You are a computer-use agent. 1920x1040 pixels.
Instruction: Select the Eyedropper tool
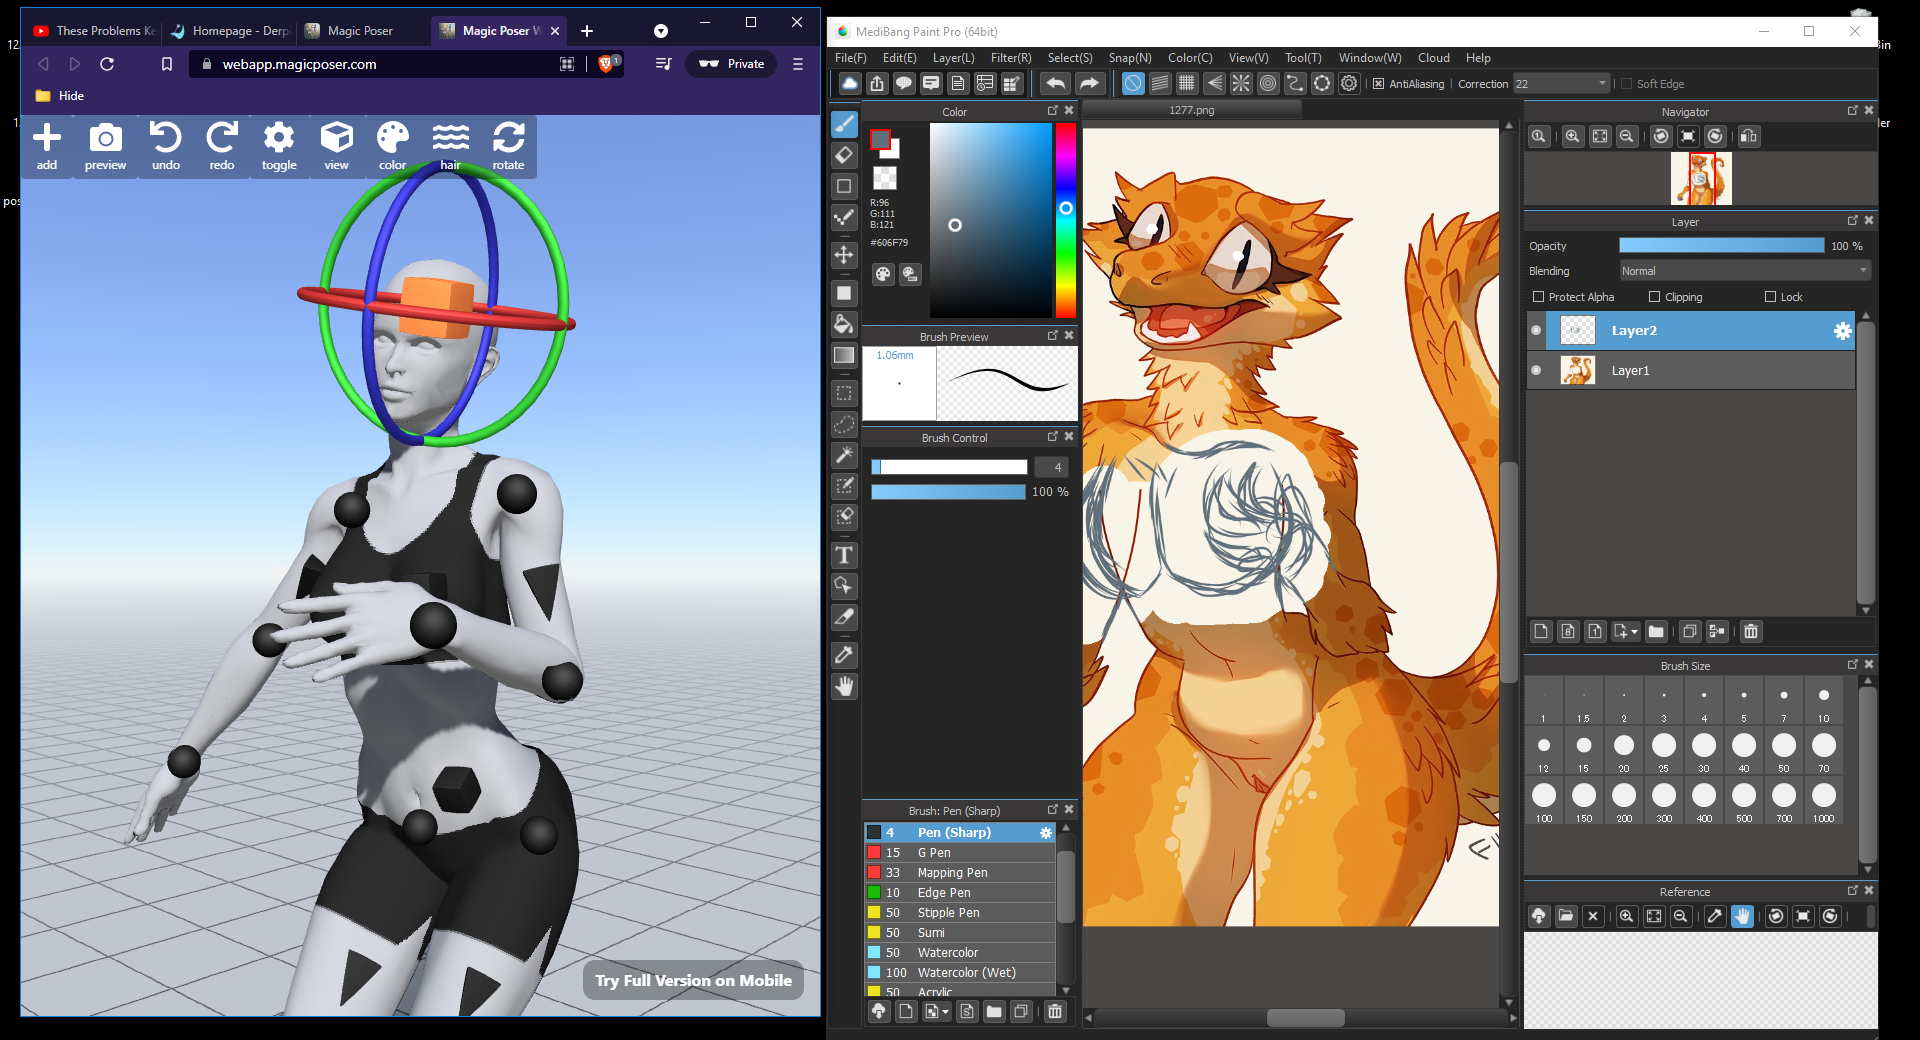click(x=845, y=655)
